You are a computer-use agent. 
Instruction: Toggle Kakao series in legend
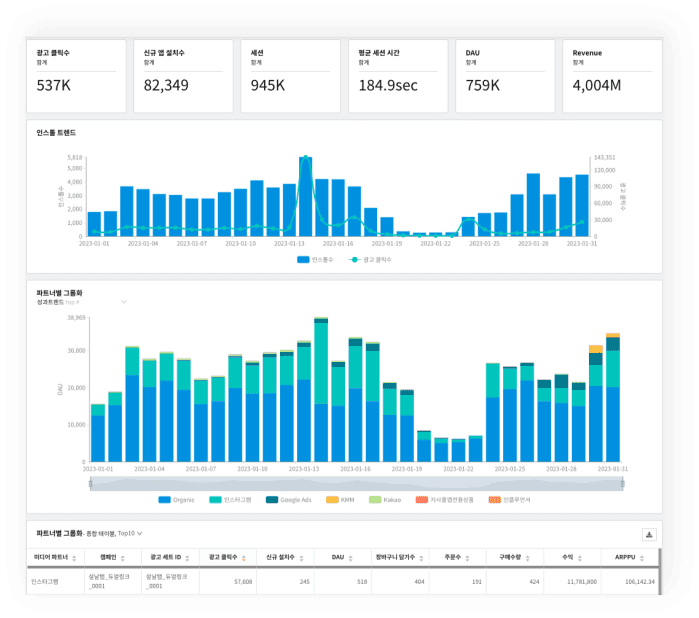(385, 500)
